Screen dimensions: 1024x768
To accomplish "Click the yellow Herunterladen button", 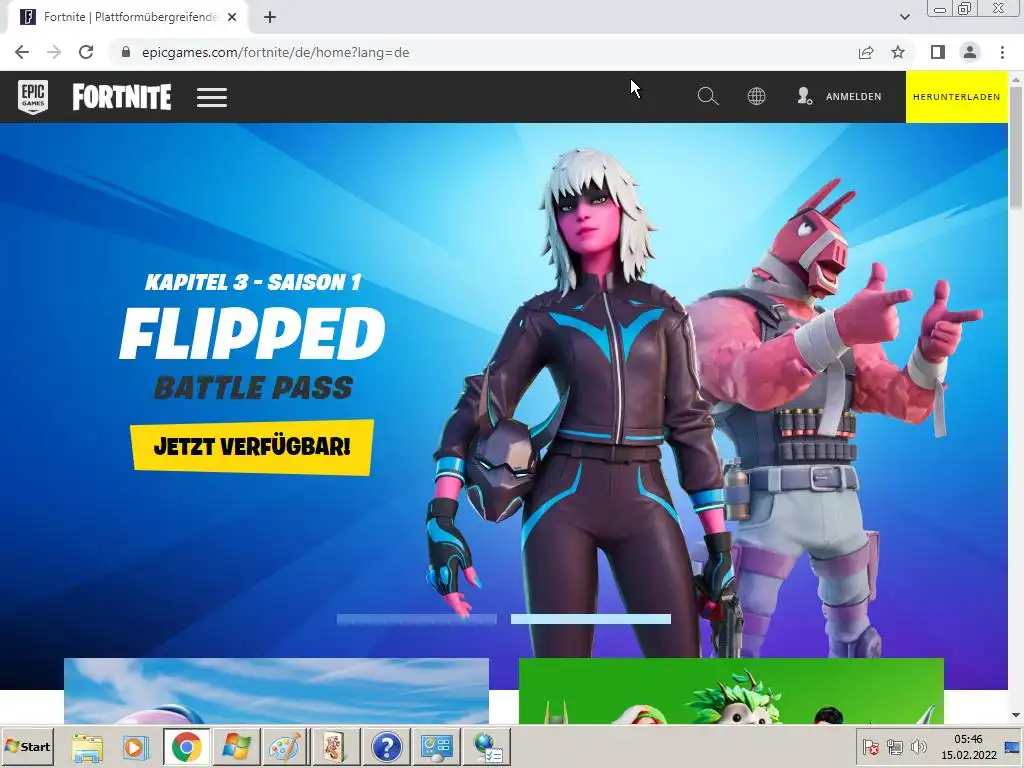I will [x=956, y=97].
